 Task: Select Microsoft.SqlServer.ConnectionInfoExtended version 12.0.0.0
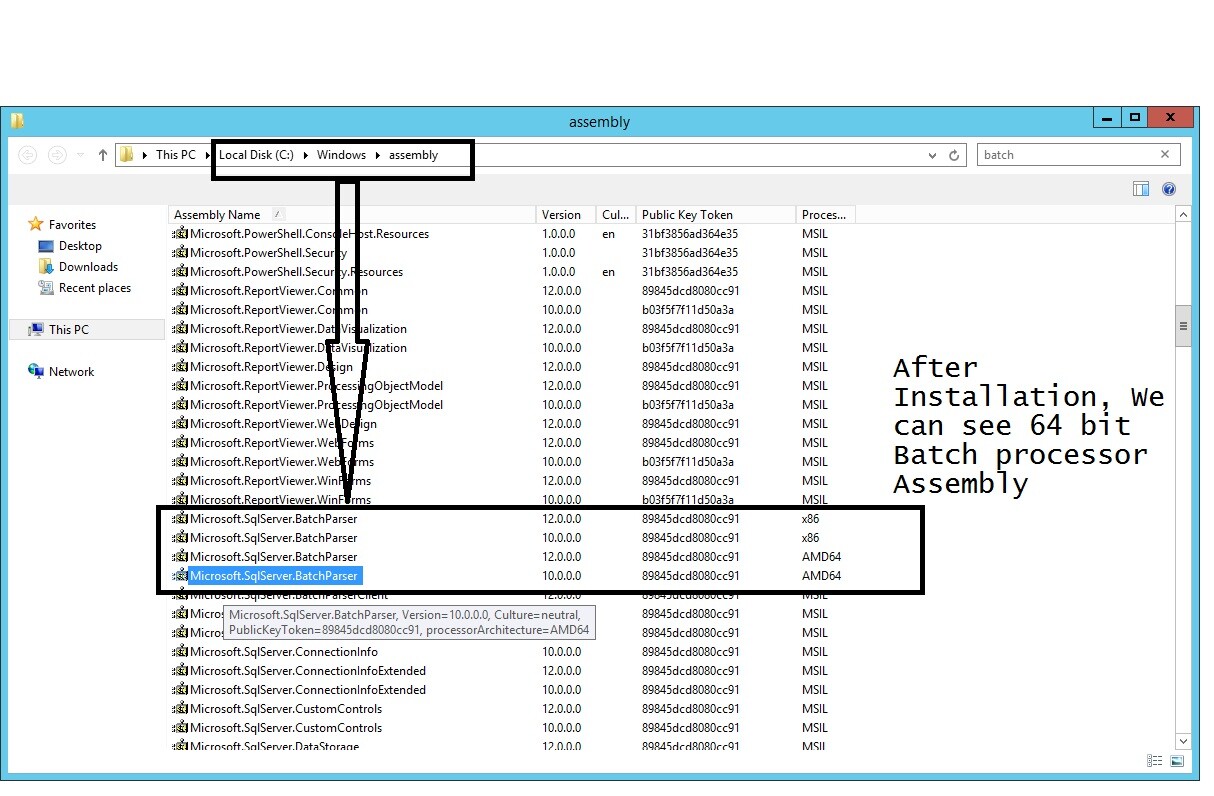[308, 671]
